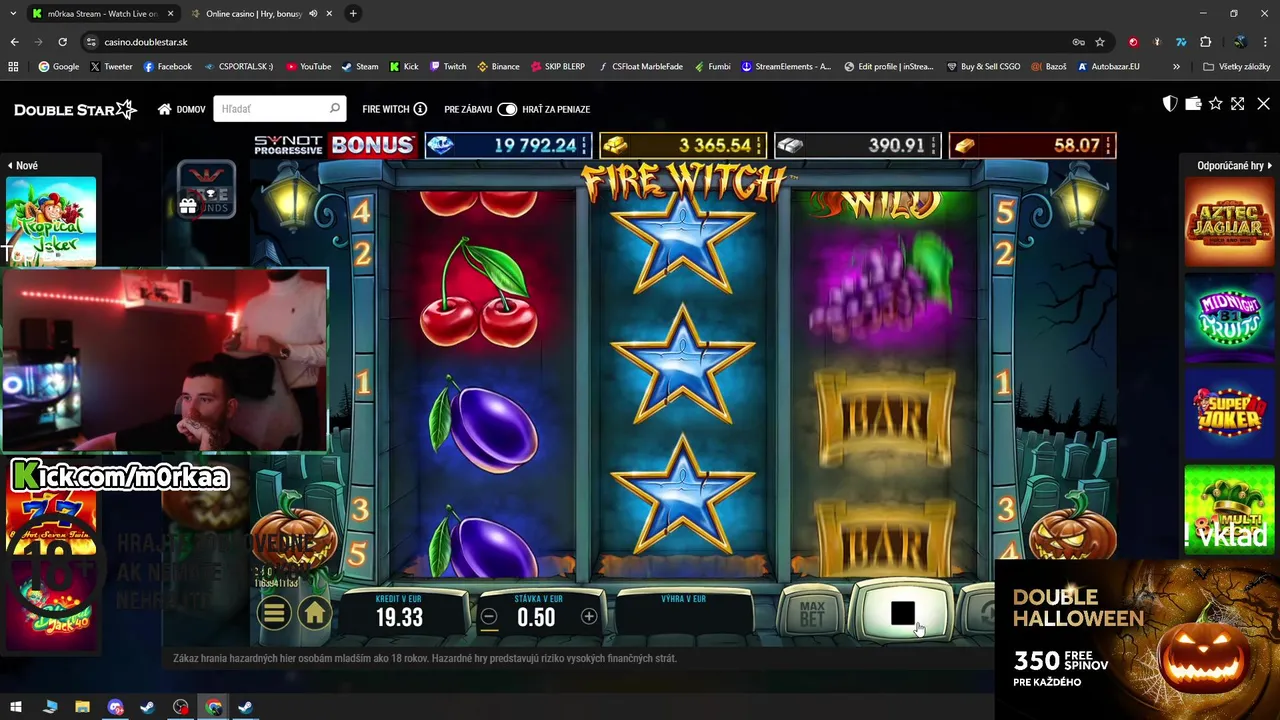The width and height of the screenshot is (1280, 720).
Task: Toggle Pre zábavu / Hrať za peniaze switch
Action: pyautogui.click(x=507, y=109)
